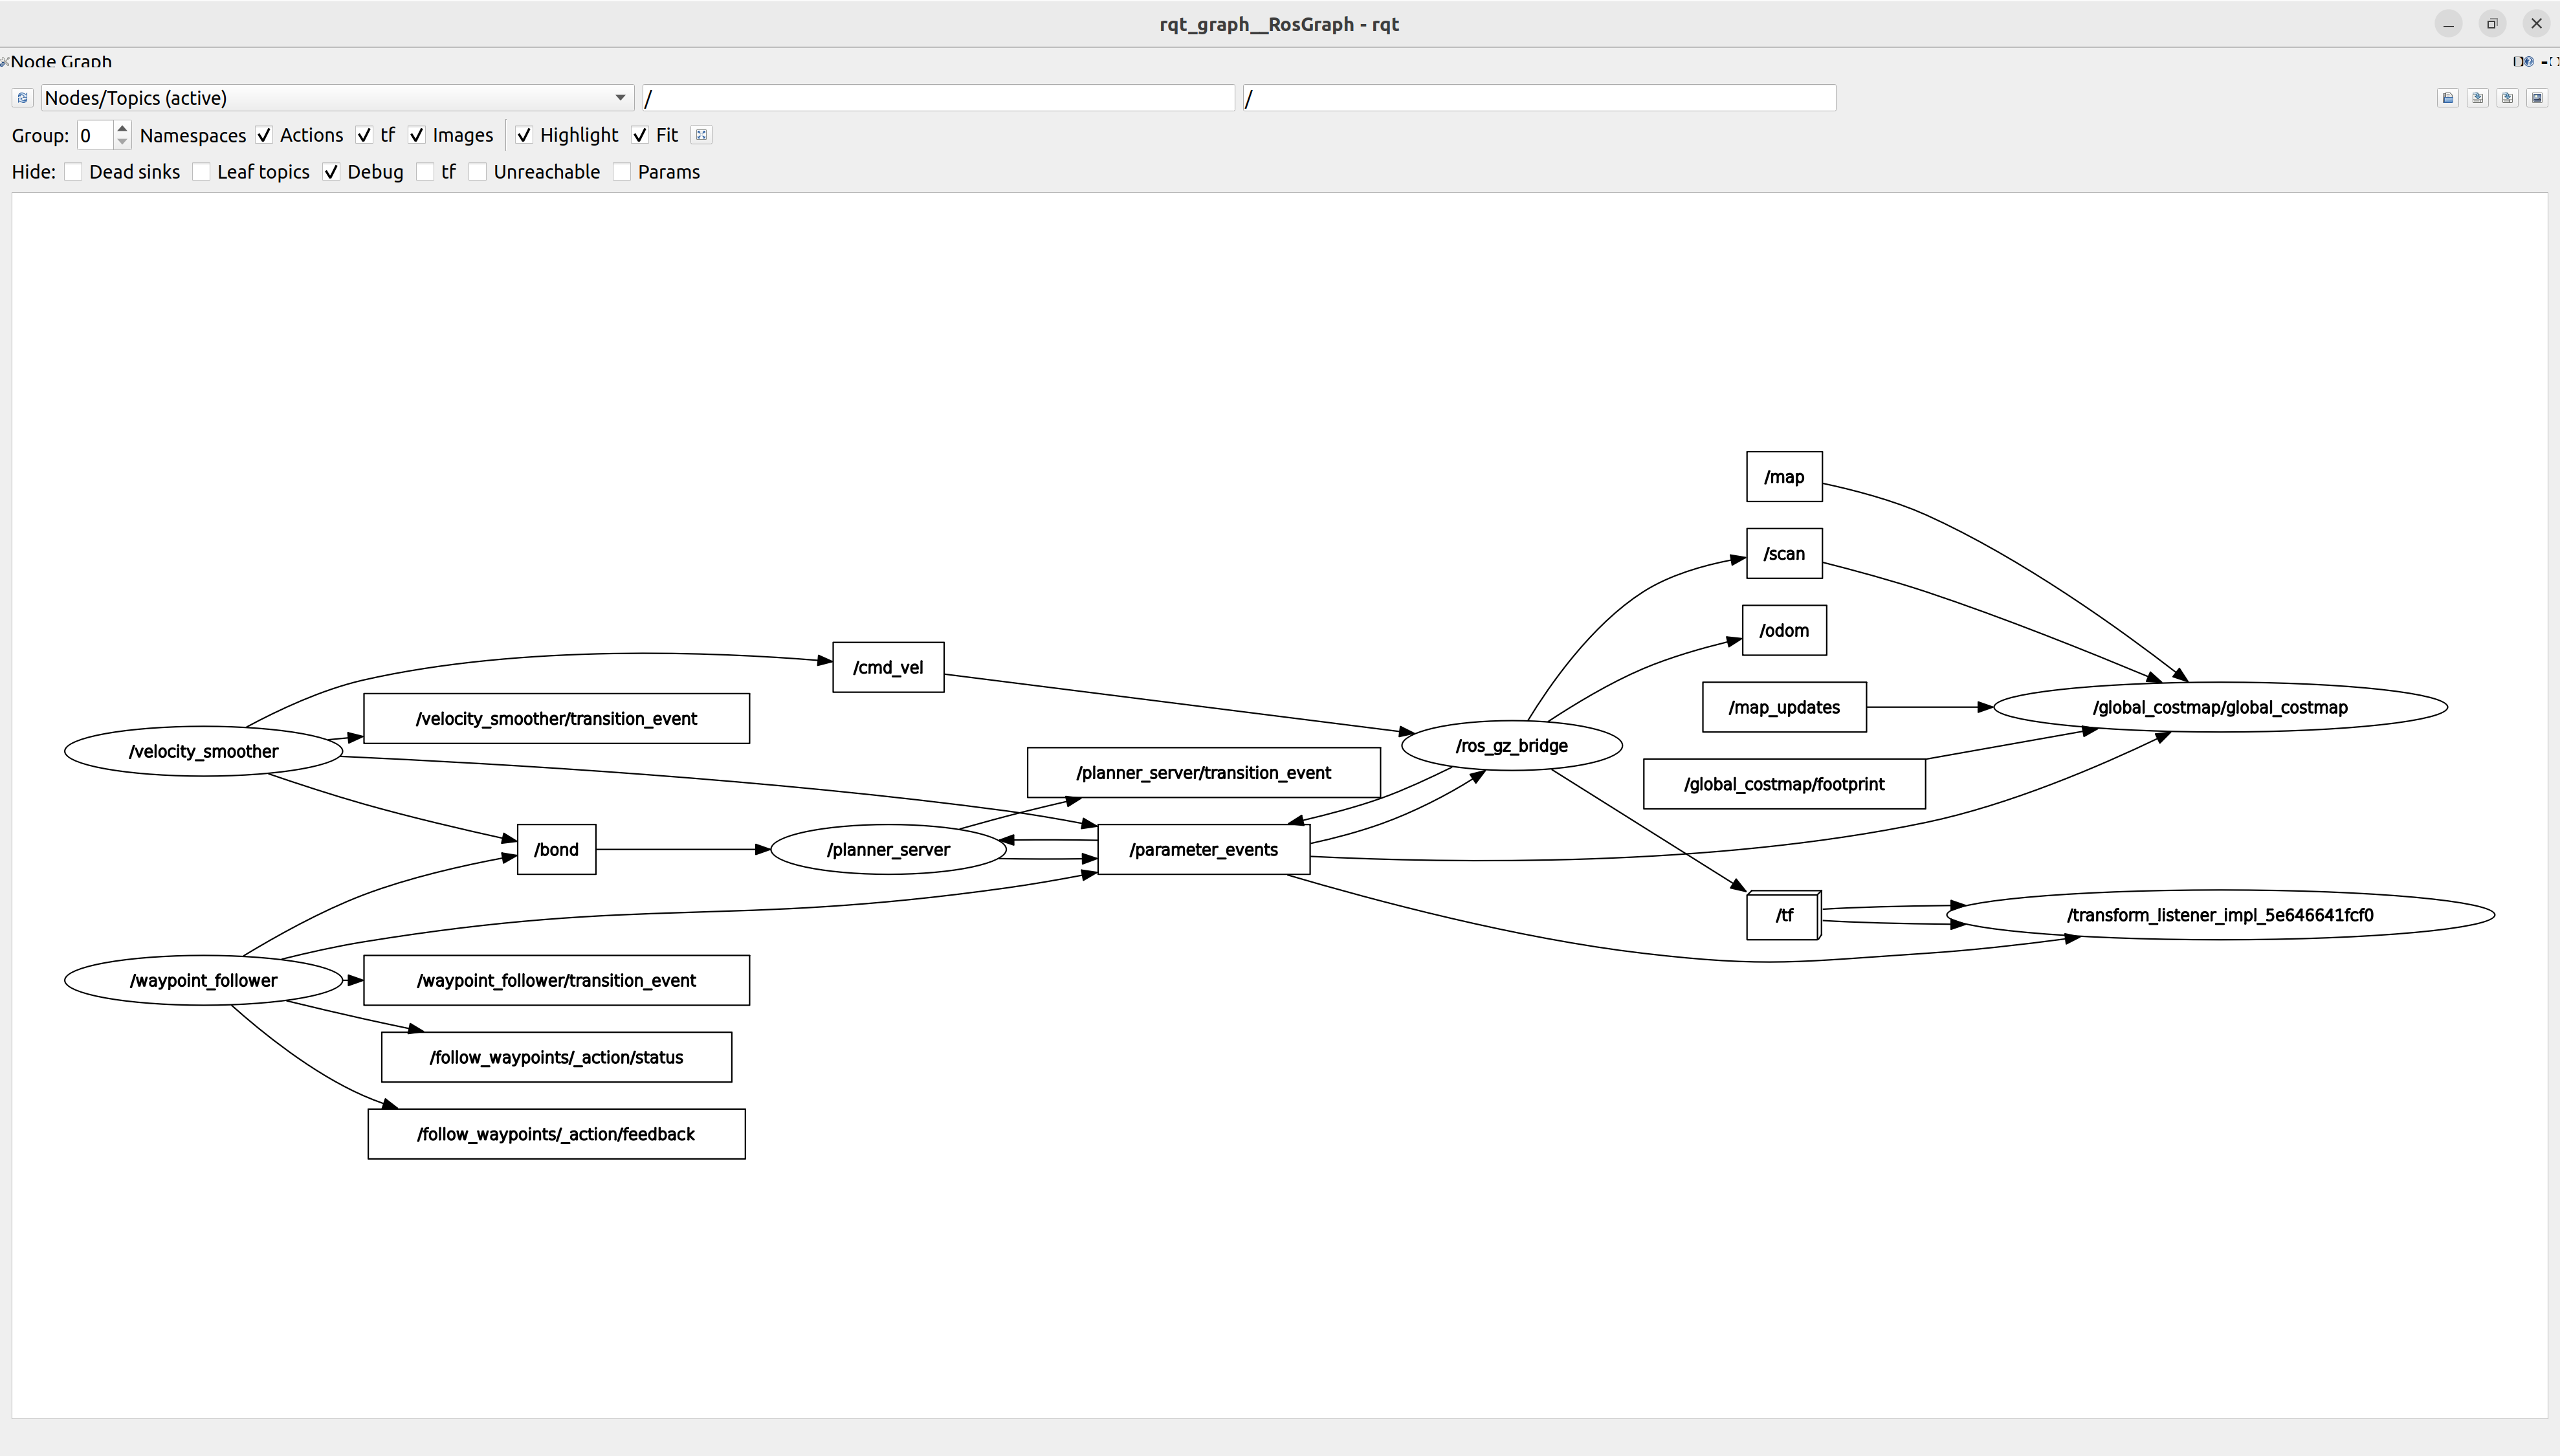This screenshot has height=1456, width=2560.
Task: Click the /map_updates topic box
Action: click(1784, 707)
